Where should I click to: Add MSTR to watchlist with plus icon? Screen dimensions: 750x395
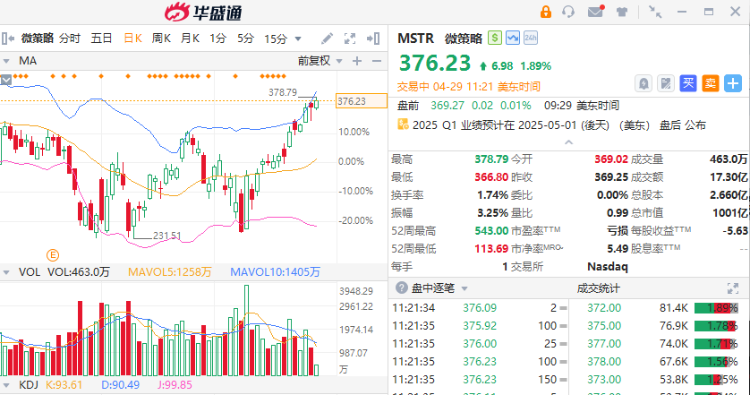point(733,84)
